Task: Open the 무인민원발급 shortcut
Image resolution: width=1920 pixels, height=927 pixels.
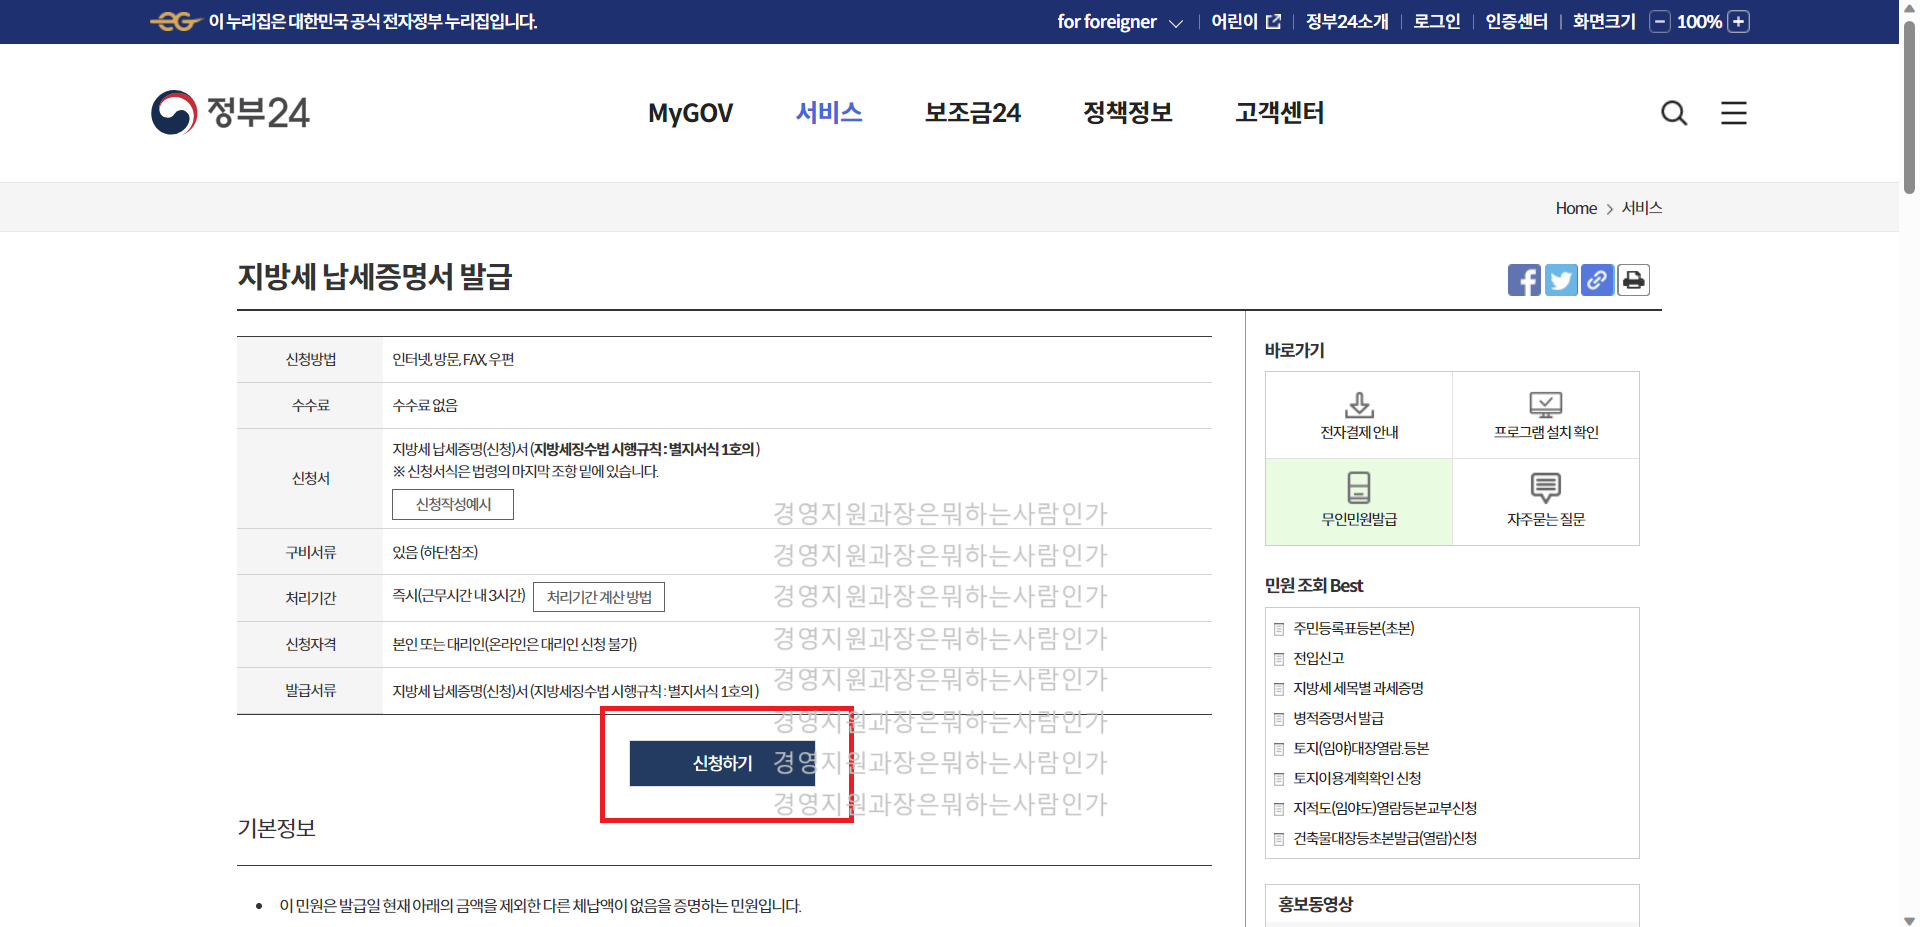Action: [x=1358, y=501]
